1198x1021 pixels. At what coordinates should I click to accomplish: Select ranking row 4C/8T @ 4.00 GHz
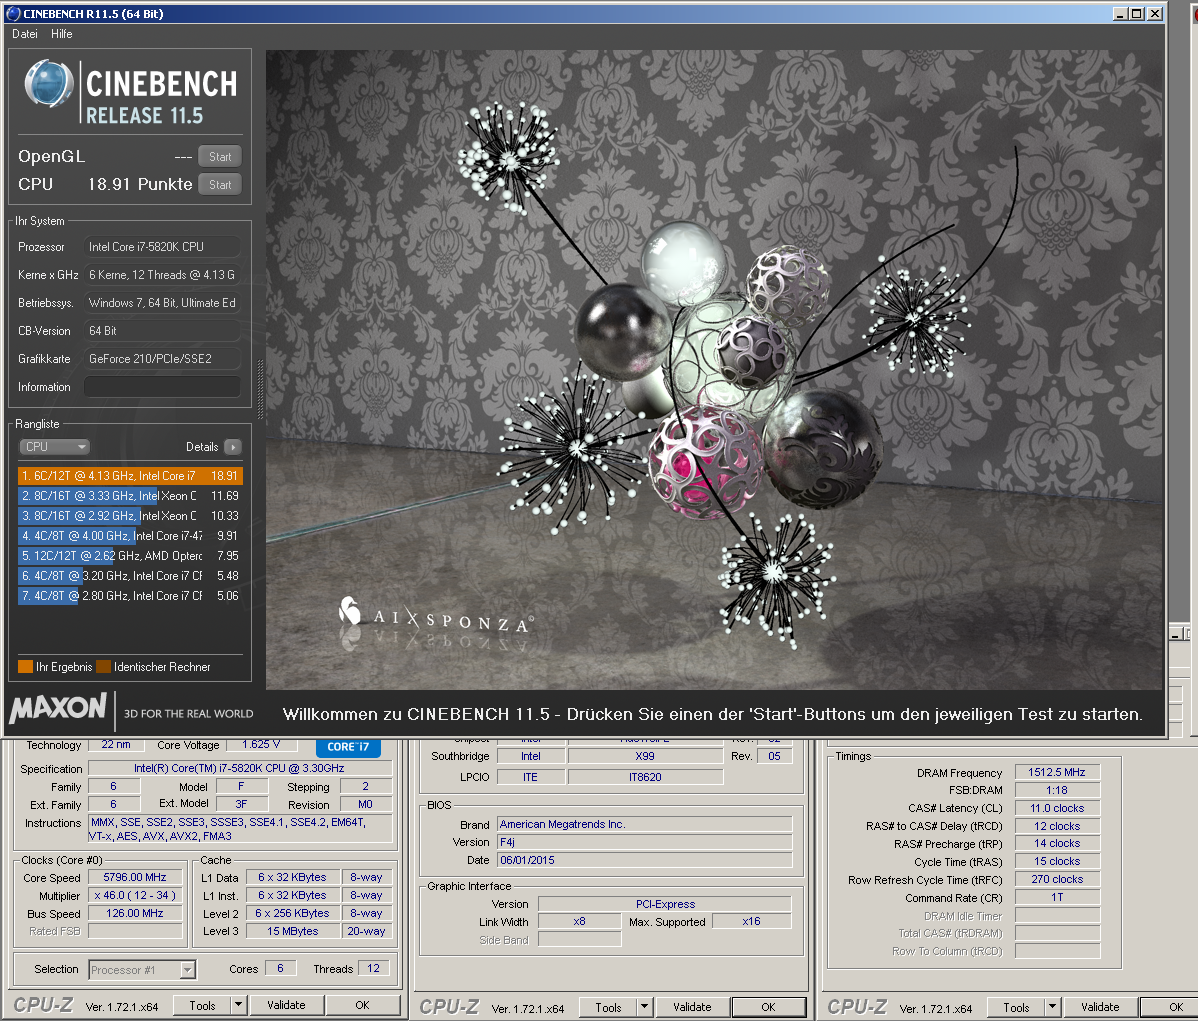coord(130,536)
